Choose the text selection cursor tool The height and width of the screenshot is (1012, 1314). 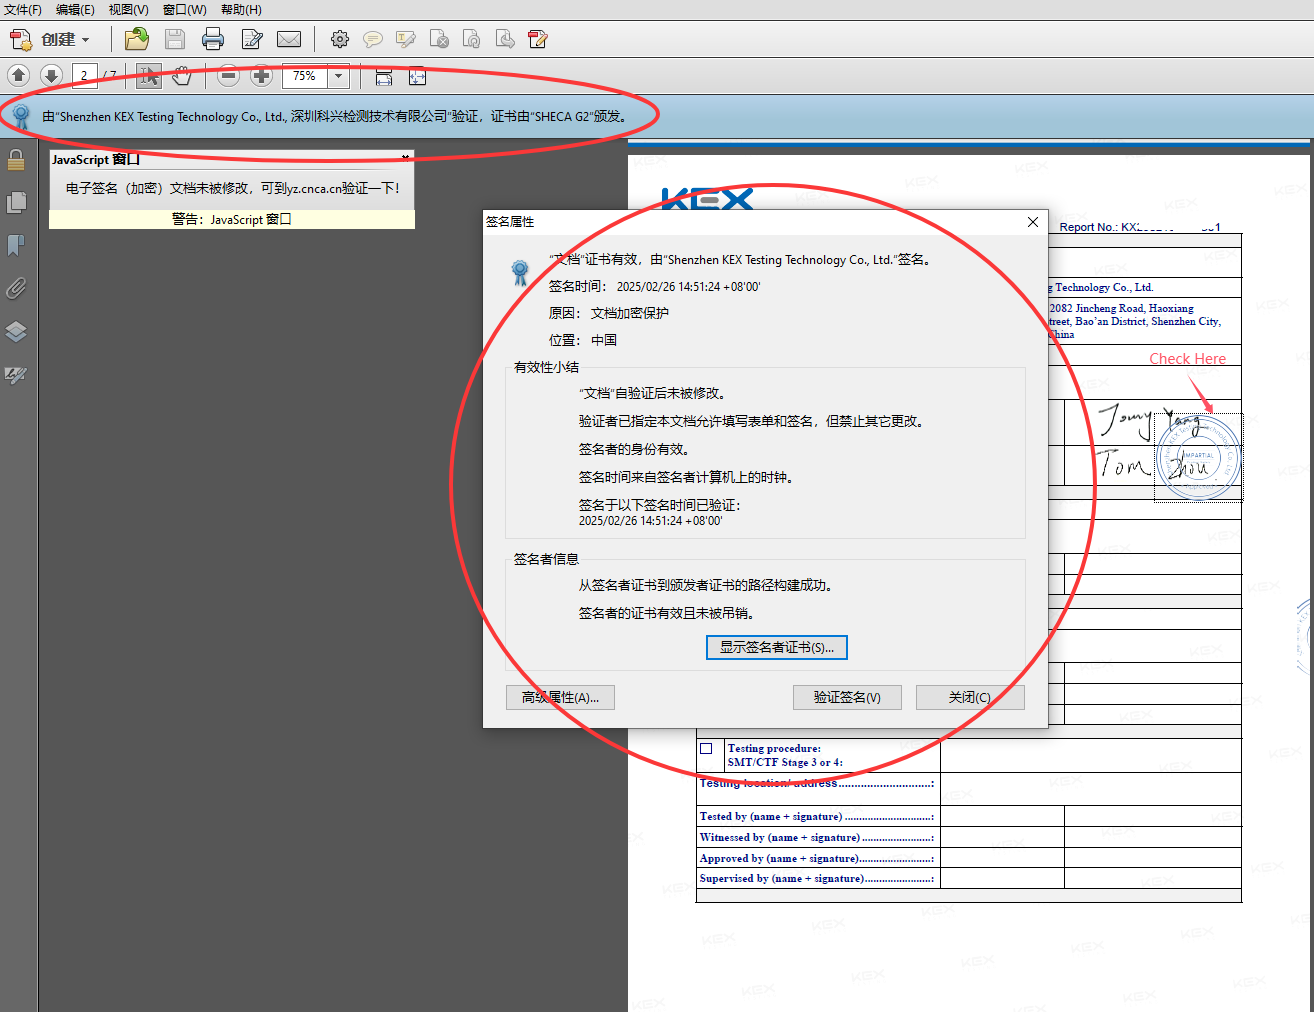[149, 76]
